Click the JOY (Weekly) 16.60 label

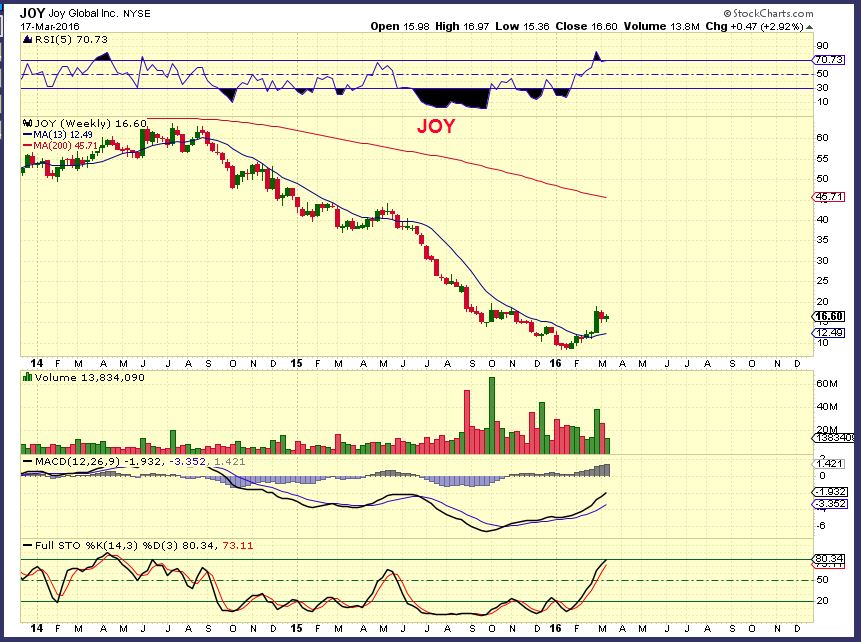coord(91,124)
